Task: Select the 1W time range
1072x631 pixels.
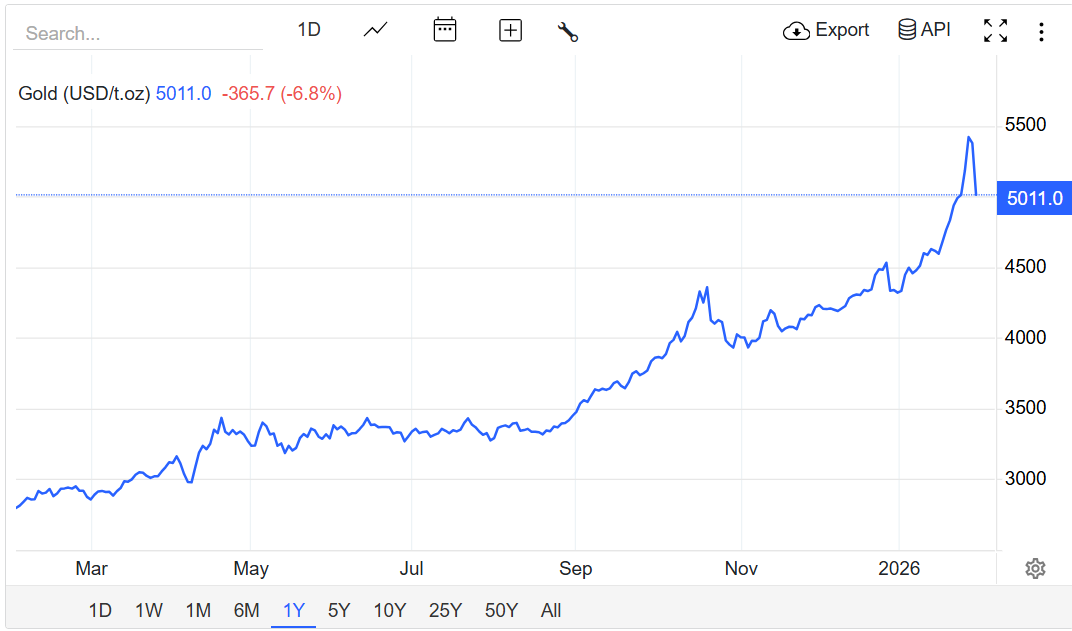Action: tap(149, 610)
